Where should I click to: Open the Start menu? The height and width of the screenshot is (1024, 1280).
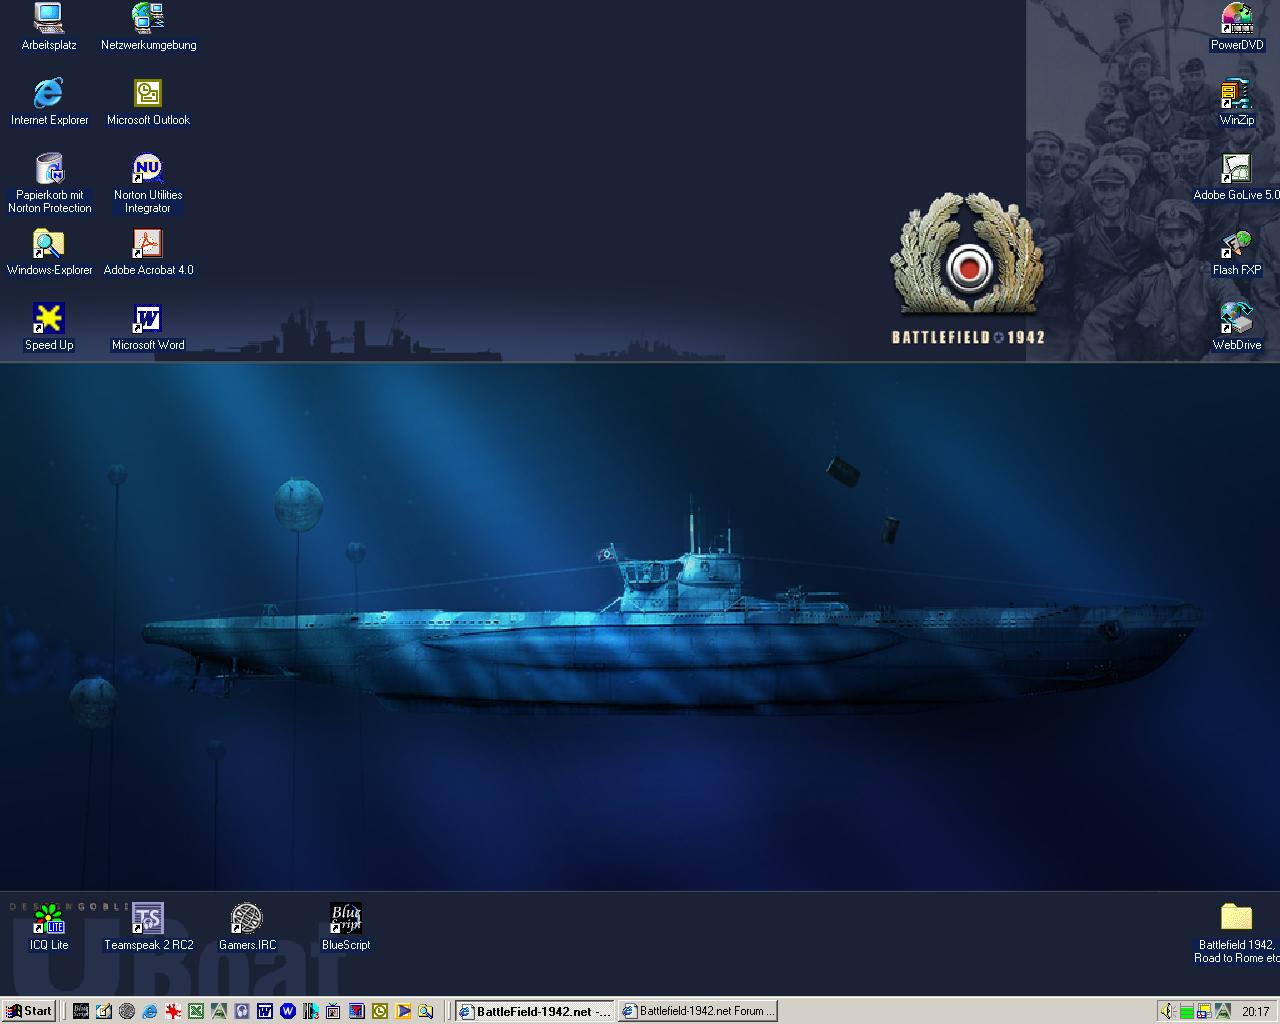(x=29, y=1011)
